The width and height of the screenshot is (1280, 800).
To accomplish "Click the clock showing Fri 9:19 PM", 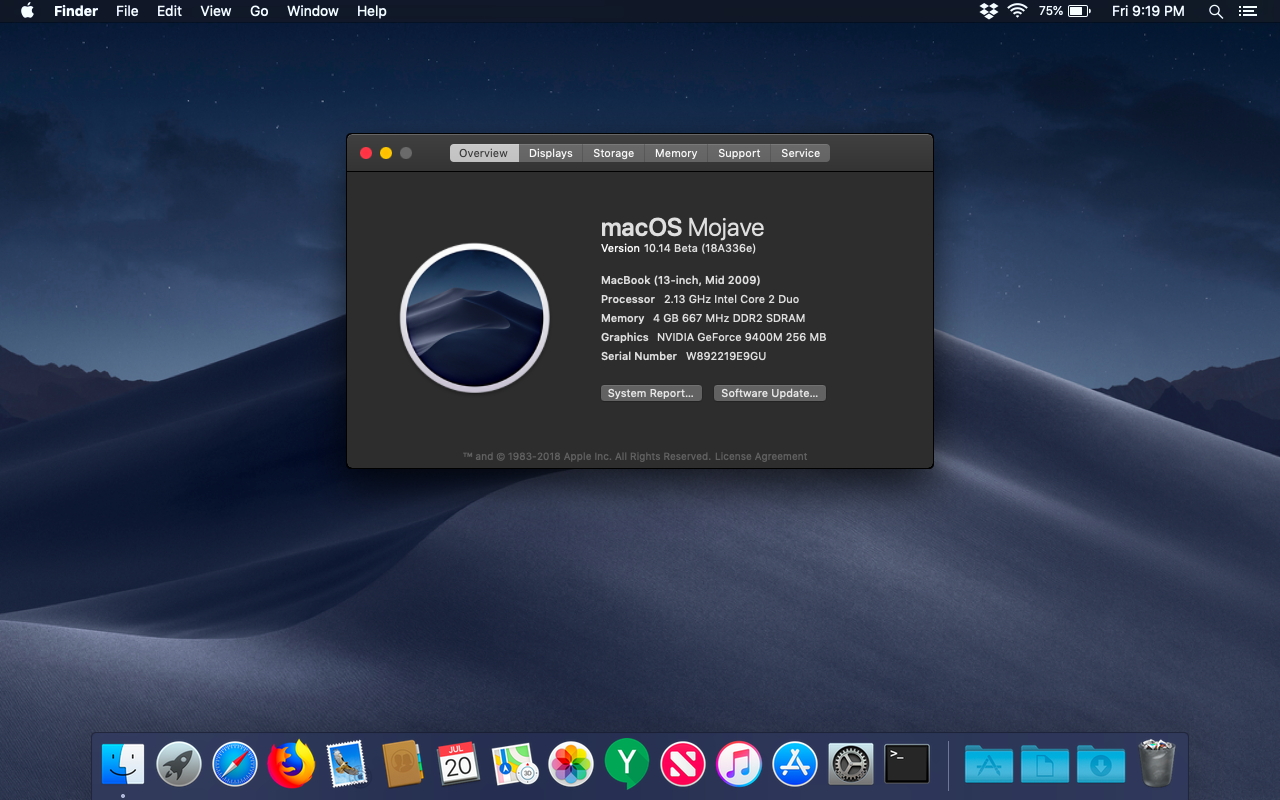I will (x=1148, y=11).
